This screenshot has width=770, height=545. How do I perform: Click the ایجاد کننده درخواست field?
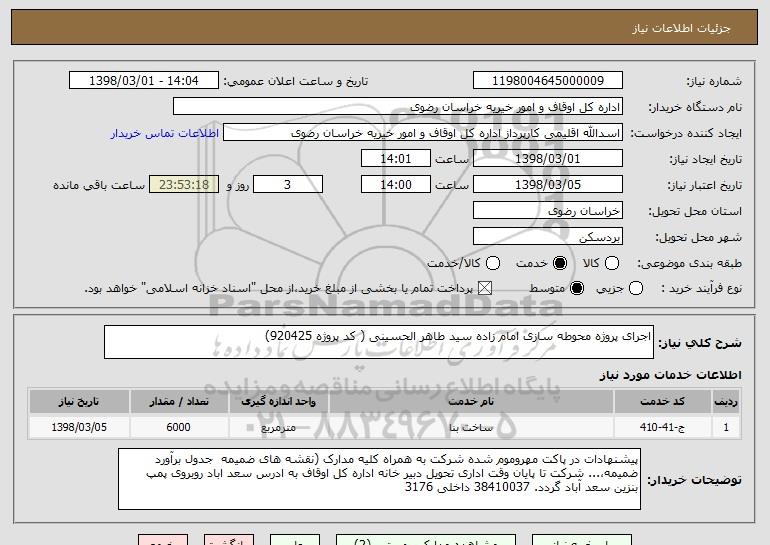click(423, 133)
